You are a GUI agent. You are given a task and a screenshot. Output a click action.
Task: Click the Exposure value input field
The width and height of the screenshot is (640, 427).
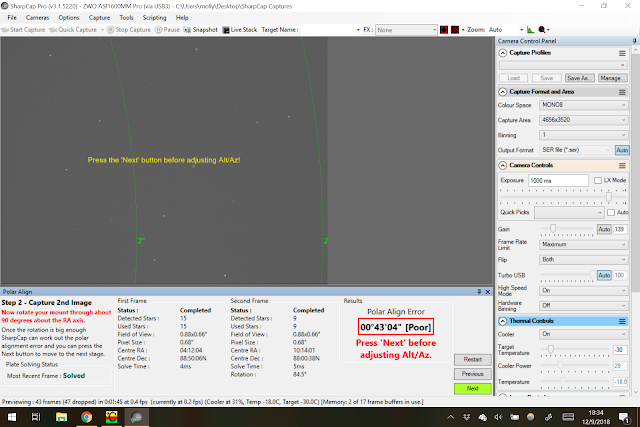tap(558, 180)
